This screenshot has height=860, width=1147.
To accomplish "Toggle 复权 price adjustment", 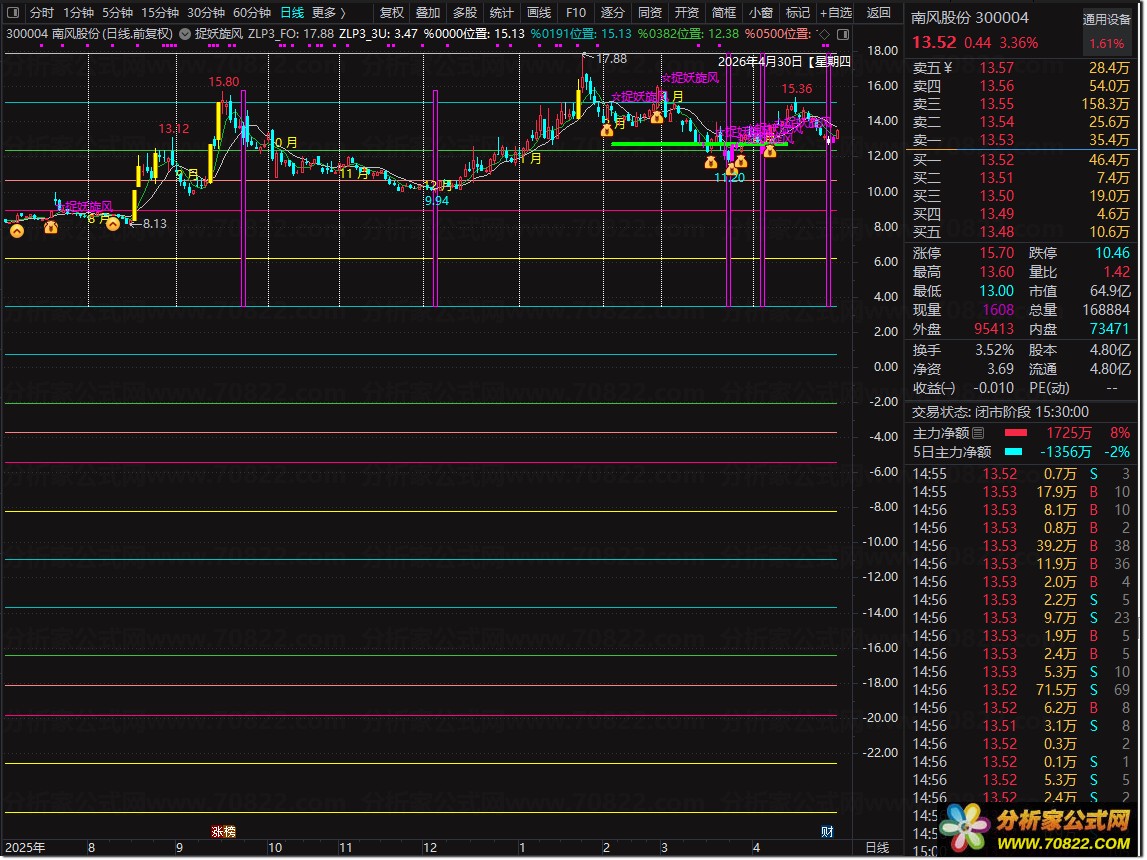I will click(x=392, y=12).
